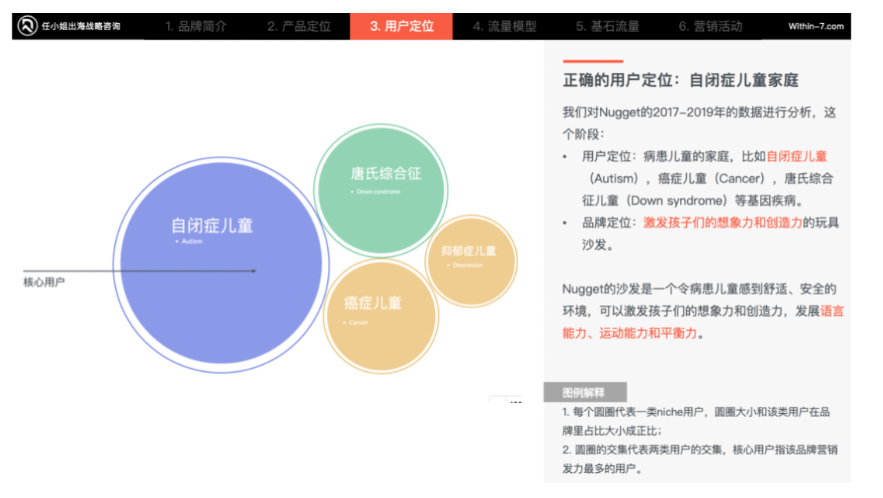
Task: Click the Within-7.com link
Action: click(x=816, y=26)
